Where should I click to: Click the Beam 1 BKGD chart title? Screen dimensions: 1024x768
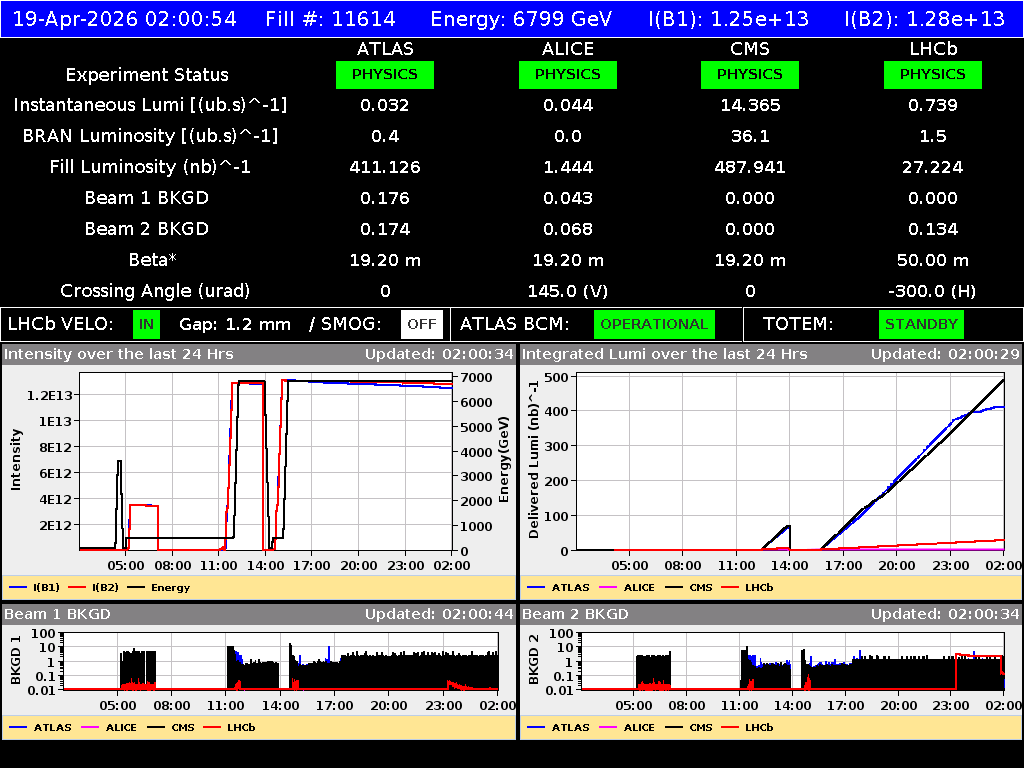click(57, 614)
